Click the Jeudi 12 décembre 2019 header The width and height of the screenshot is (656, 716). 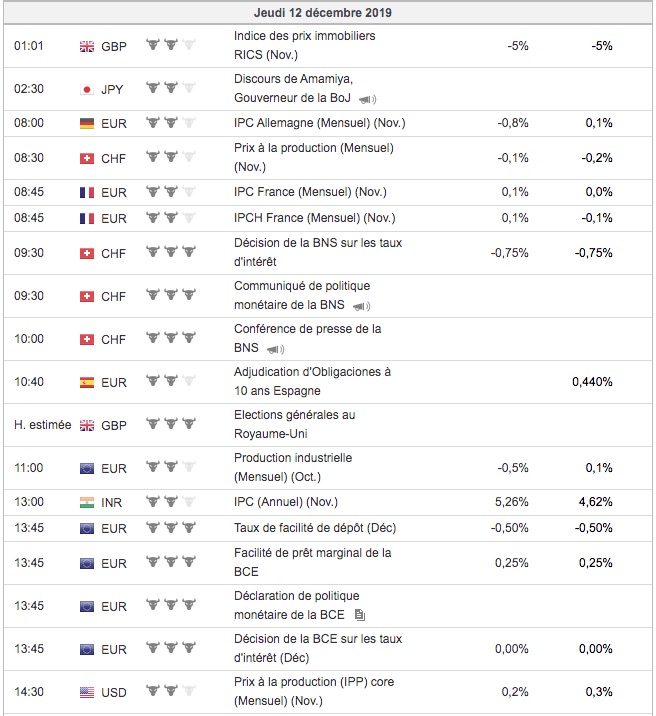point(328,13)
